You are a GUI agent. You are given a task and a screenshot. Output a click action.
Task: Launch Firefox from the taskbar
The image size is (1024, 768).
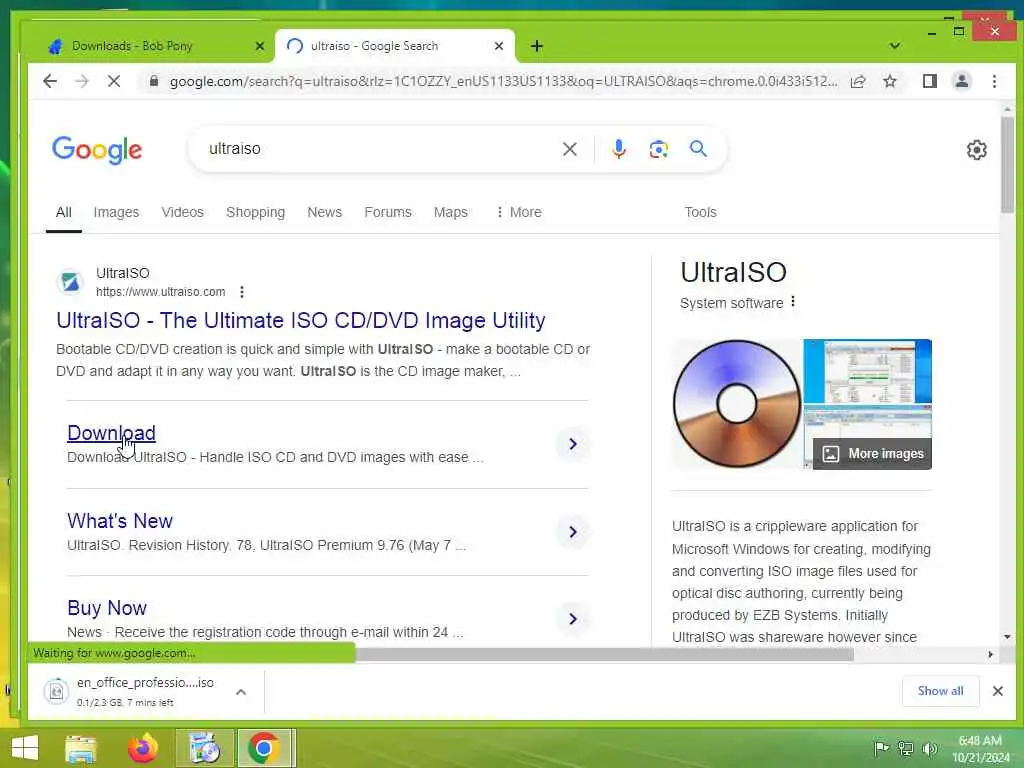point(143,748)
